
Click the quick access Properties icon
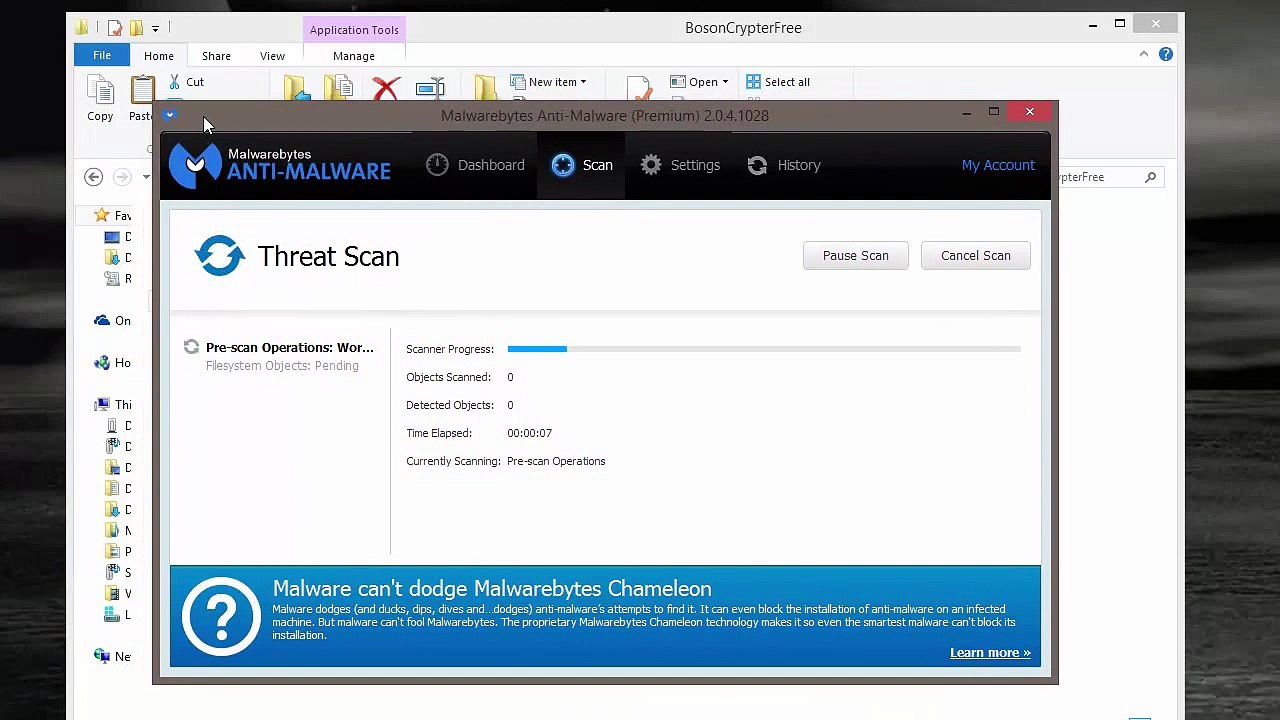pos(115,28)
